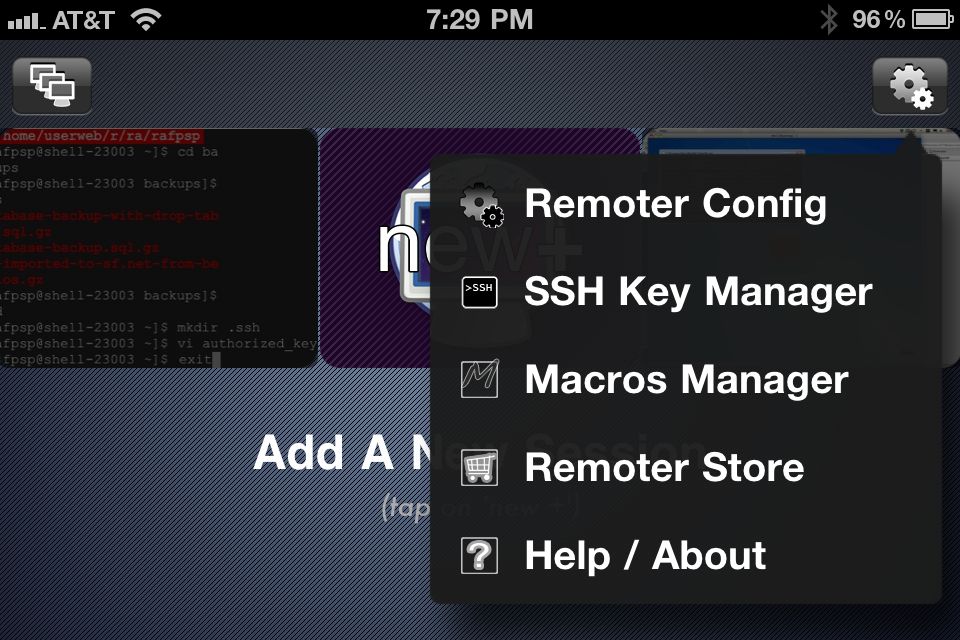Tap the Bluetooth status icon
The height and width of the screenshot is (640, 960).
click(828, 20)
